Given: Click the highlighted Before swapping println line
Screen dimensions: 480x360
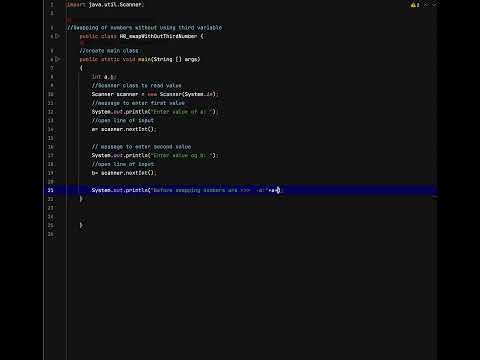Looking at the screenshot, I should [187, 190].
